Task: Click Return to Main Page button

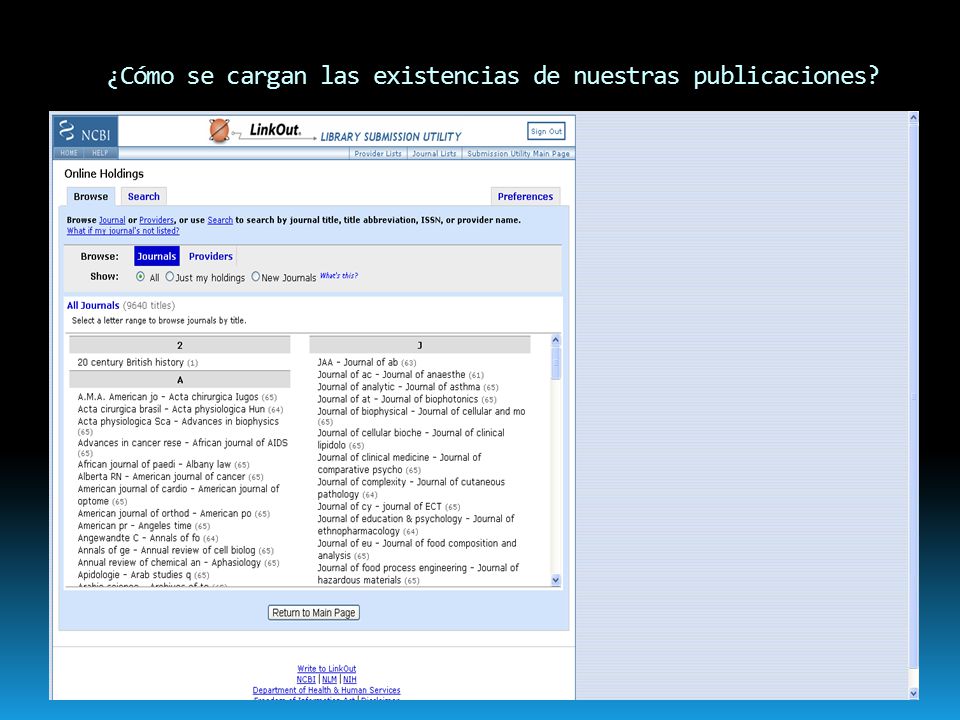Action: (x=313, y=612)
